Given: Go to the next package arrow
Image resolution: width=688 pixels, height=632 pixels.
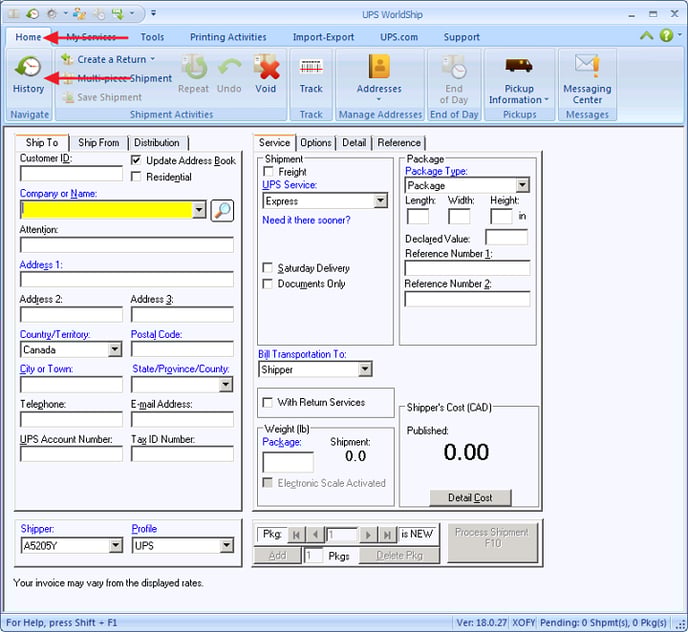Looking at the screenshot, I should click(368, 535).
